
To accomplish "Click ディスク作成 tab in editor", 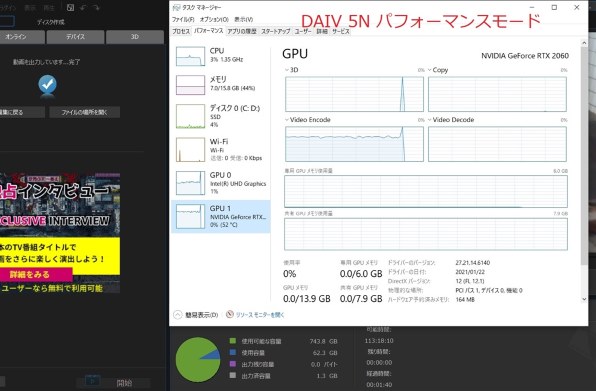I will (51, 22).
